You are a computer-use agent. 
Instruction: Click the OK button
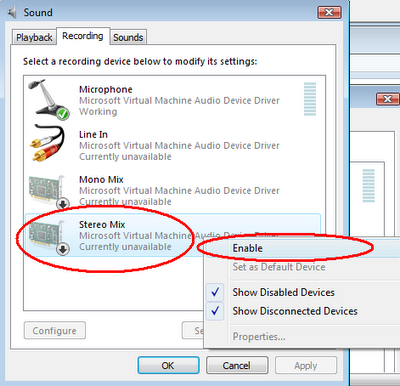tap(168, 365)
